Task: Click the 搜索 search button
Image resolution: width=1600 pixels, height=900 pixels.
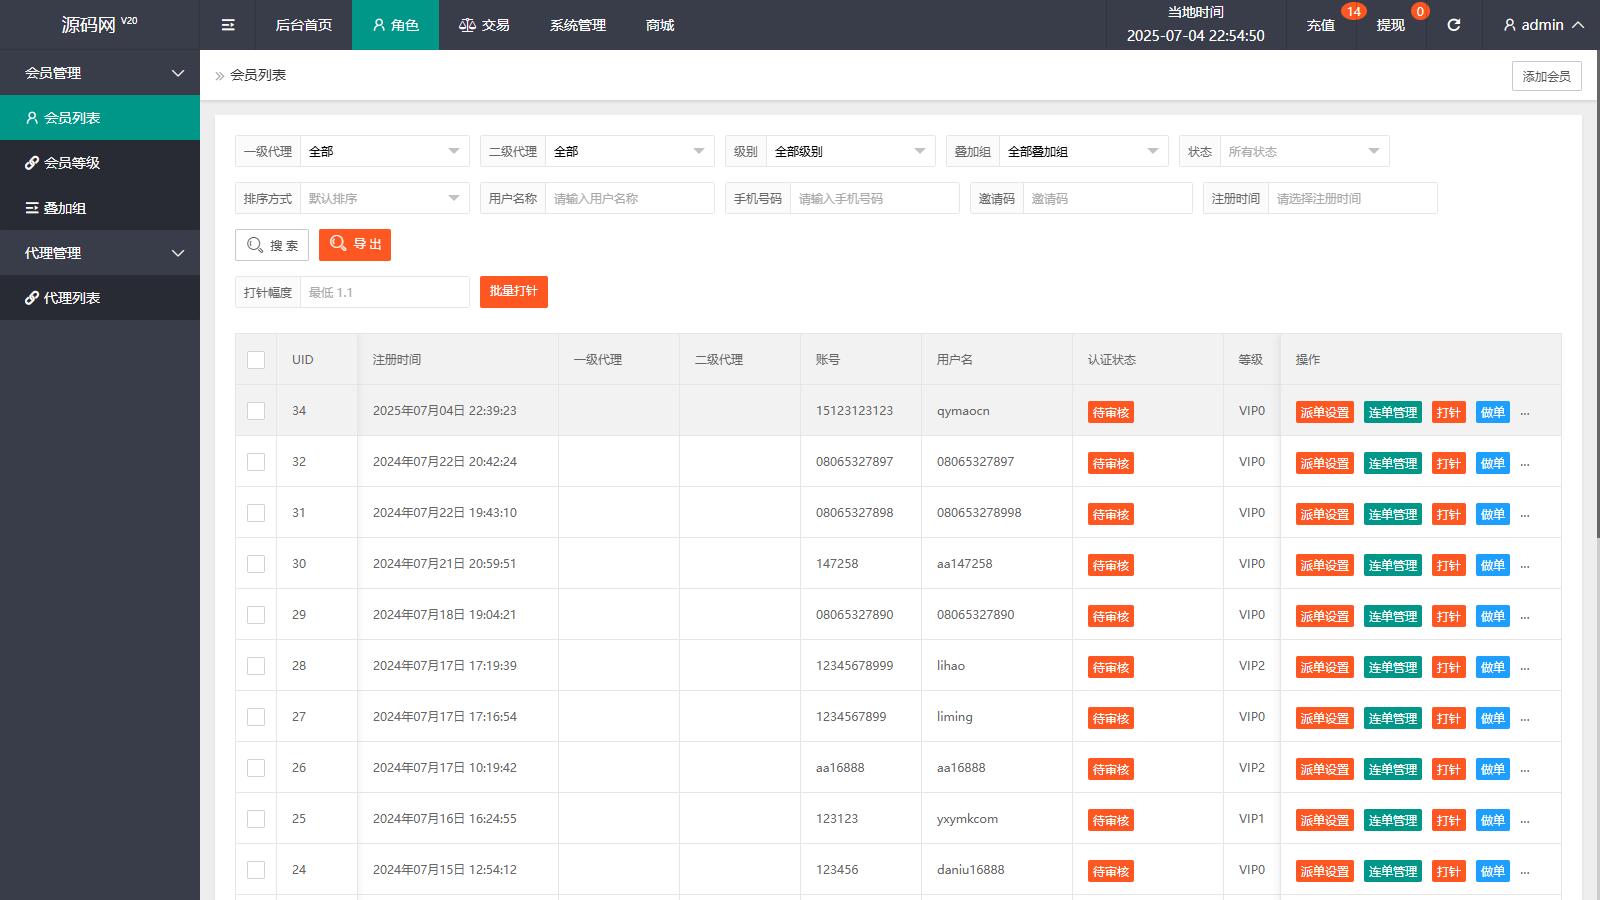Action: click(x=272, y=245)
